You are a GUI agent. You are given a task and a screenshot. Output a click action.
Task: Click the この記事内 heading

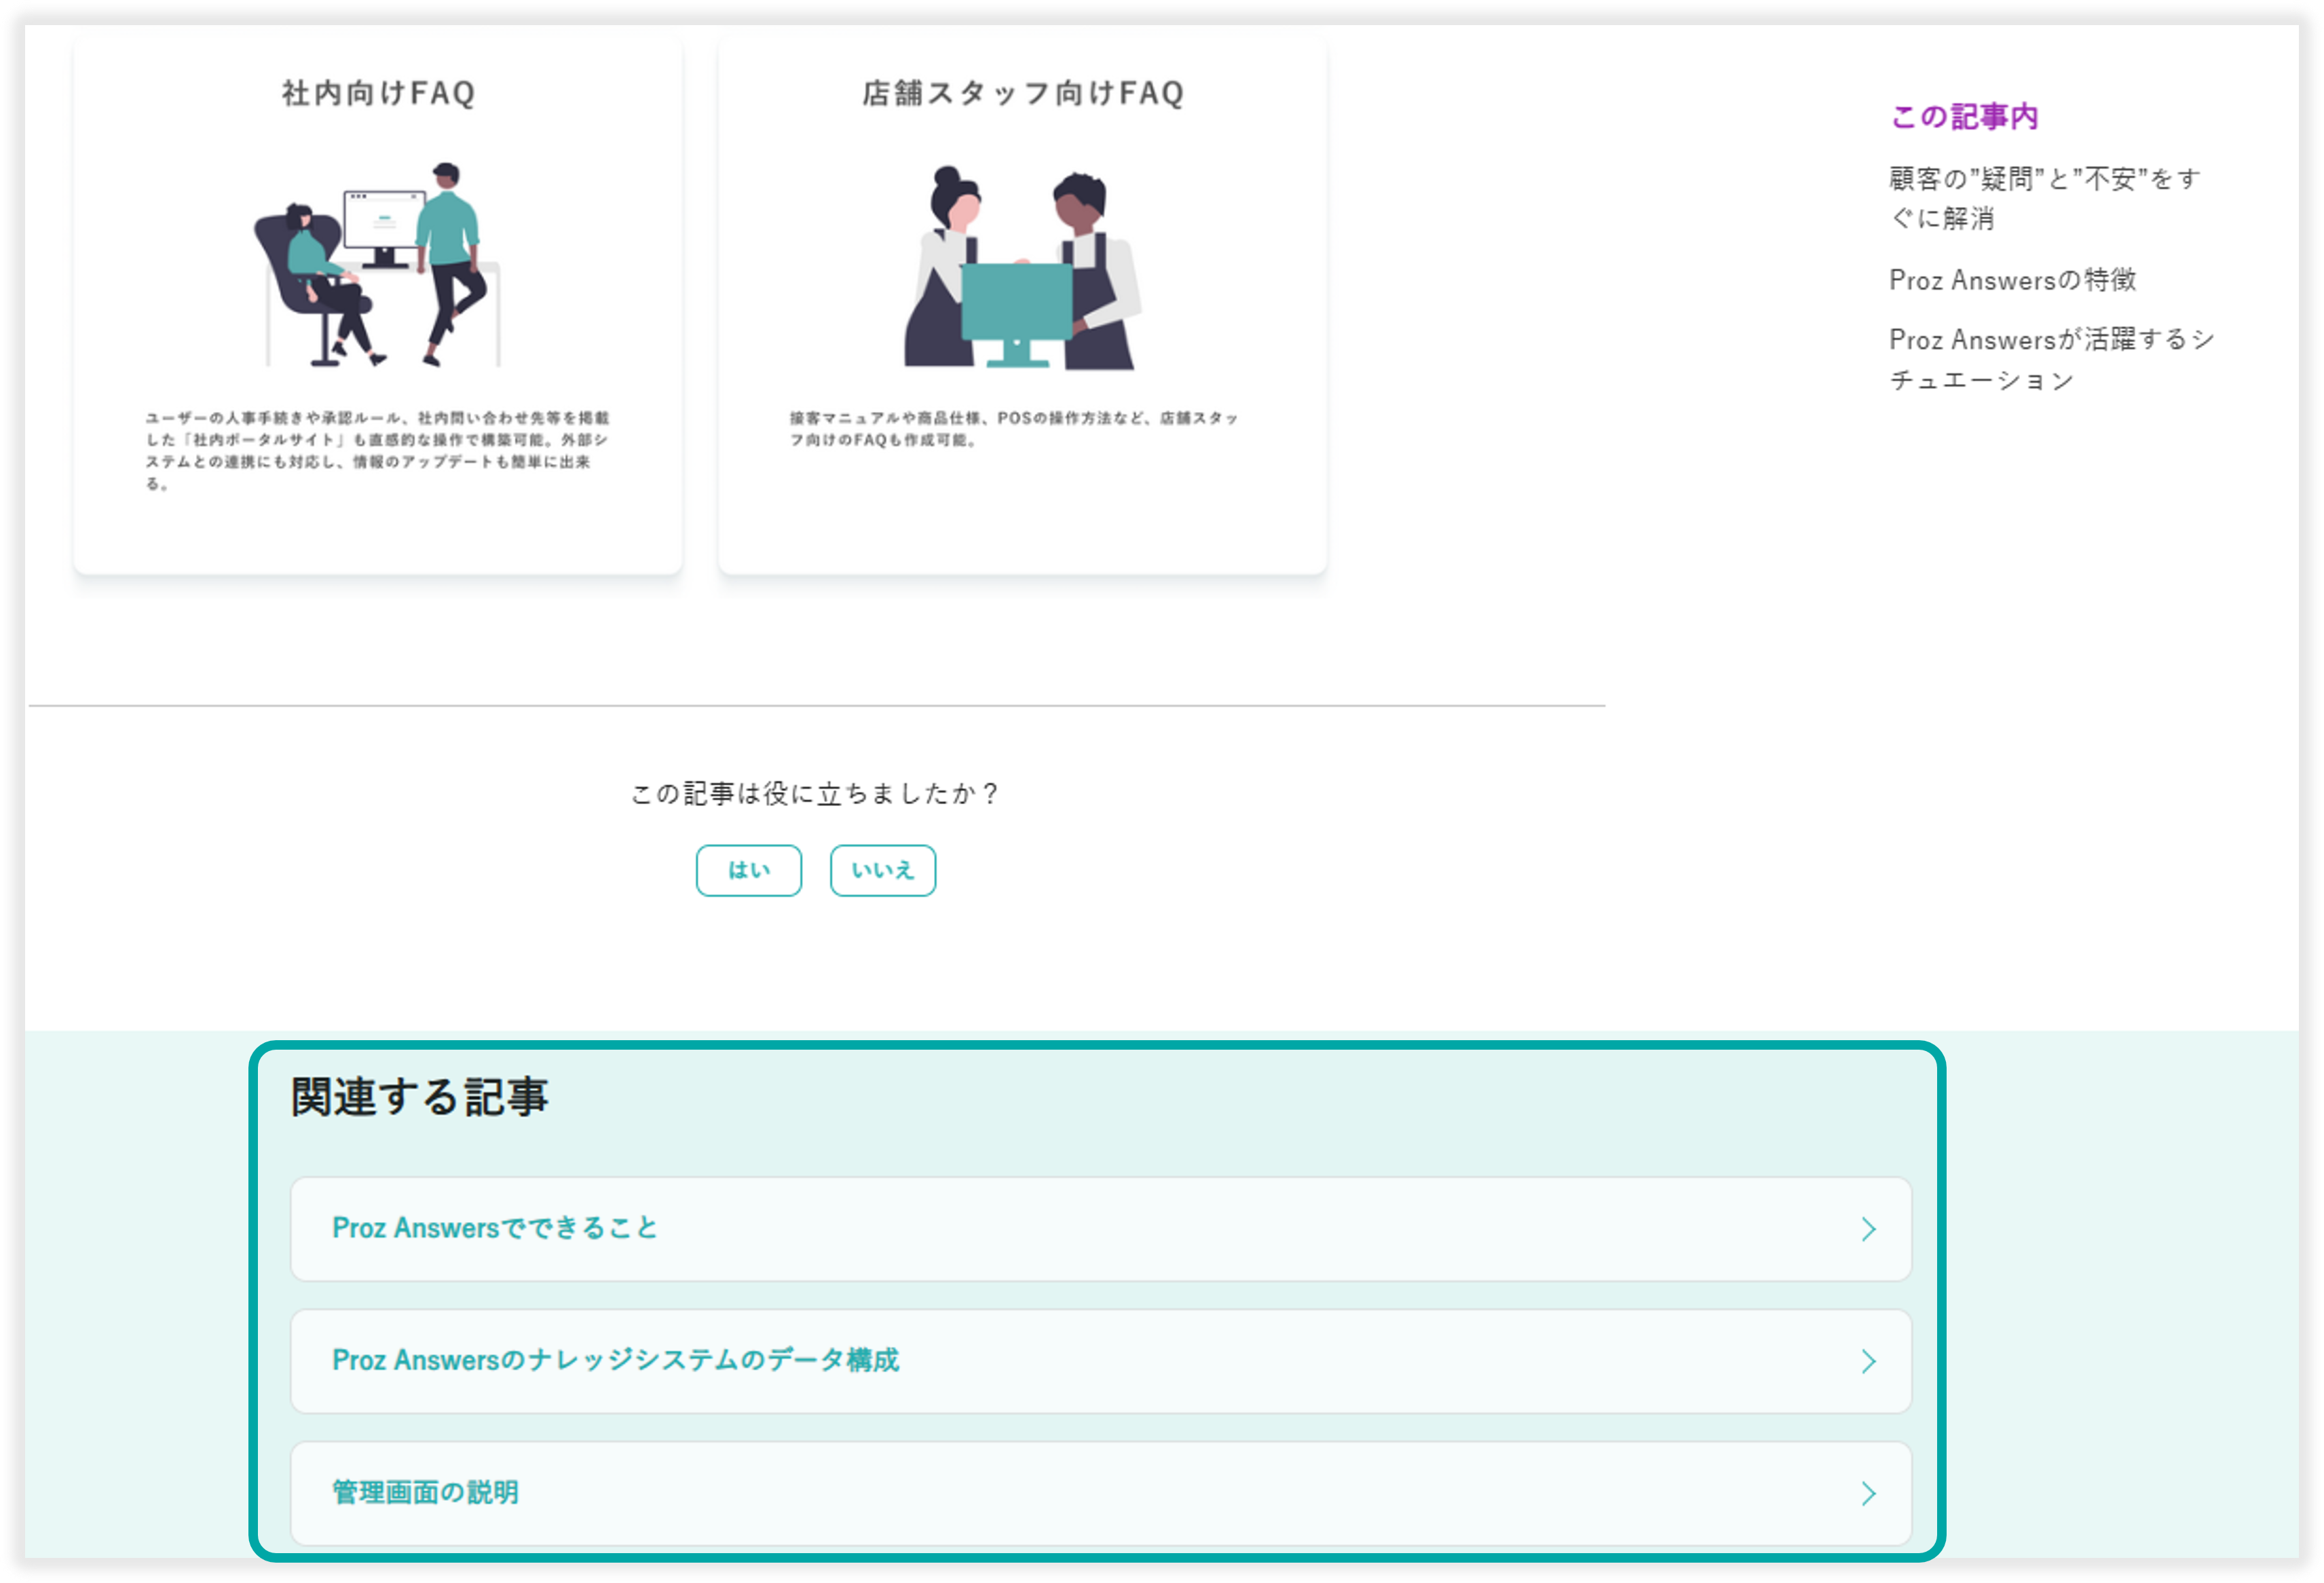pyautogui.click(x=1963, y=117)
